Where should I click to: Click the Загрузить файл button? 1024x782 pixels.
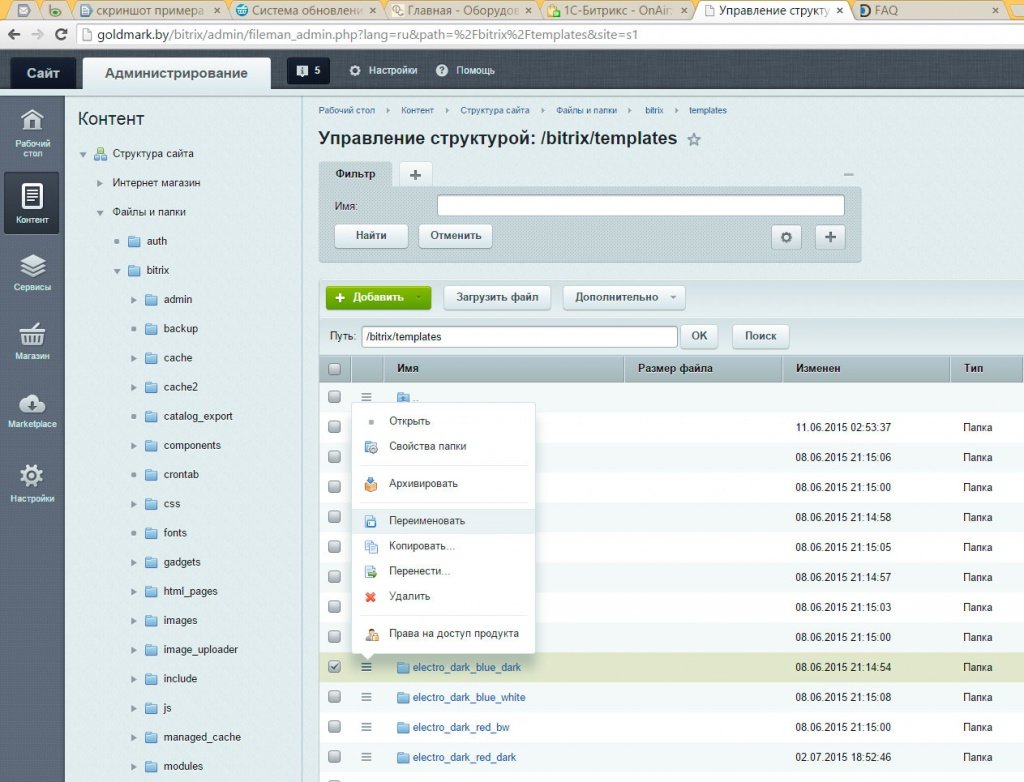coord(497,297)
